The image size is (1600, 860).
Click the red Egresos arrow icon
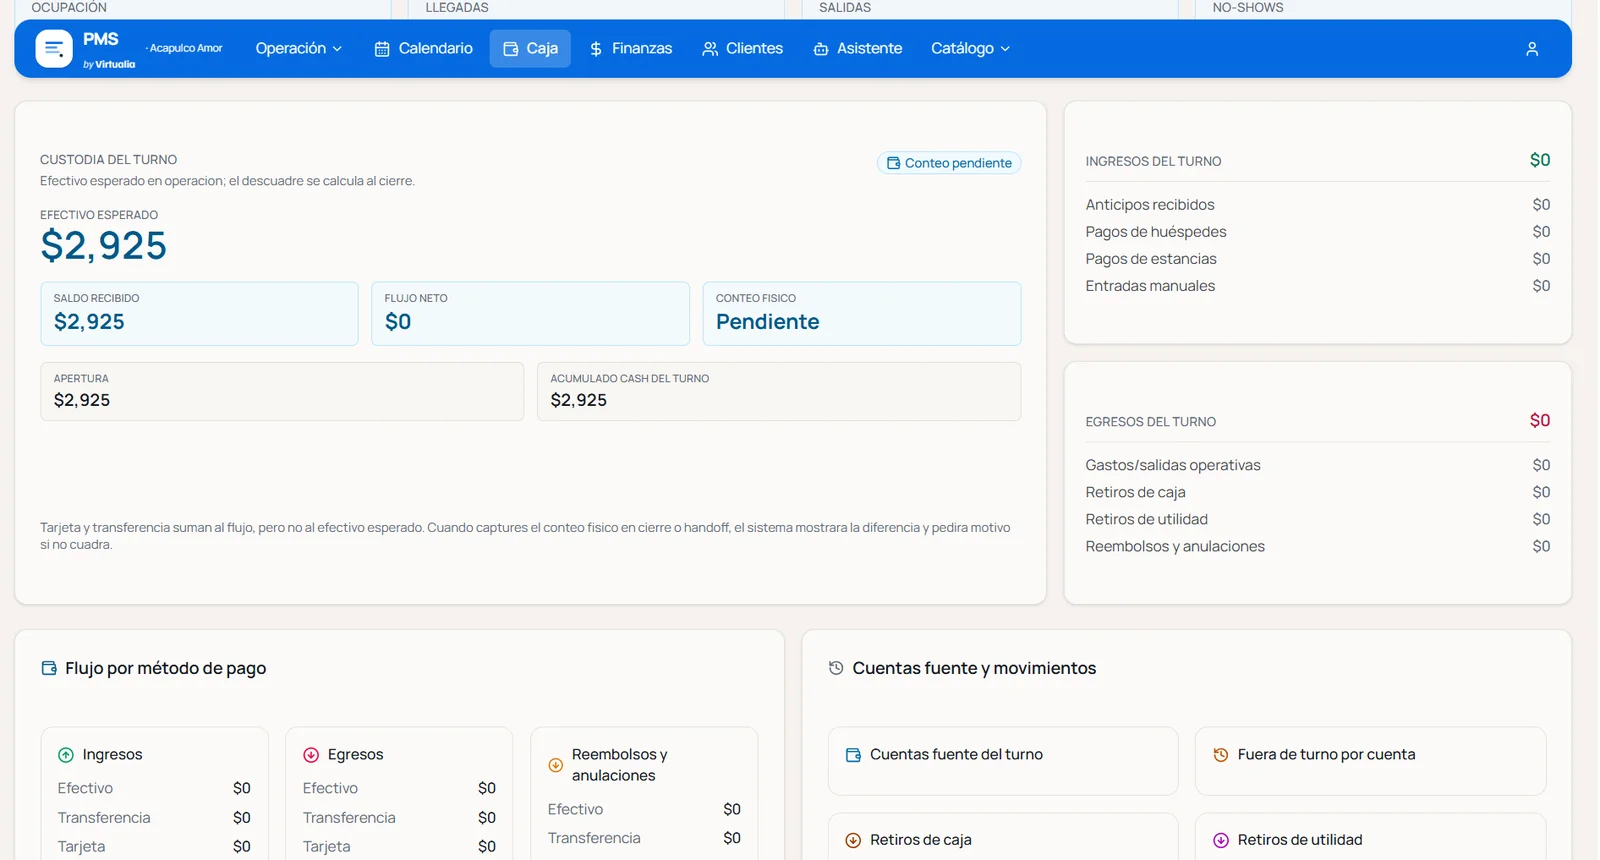point(311,755)
